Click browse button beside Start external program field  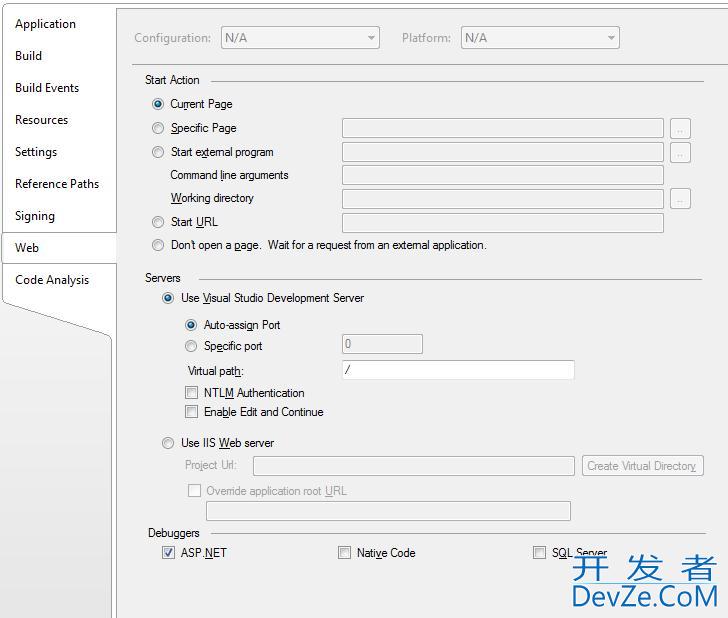coord(680,153)
